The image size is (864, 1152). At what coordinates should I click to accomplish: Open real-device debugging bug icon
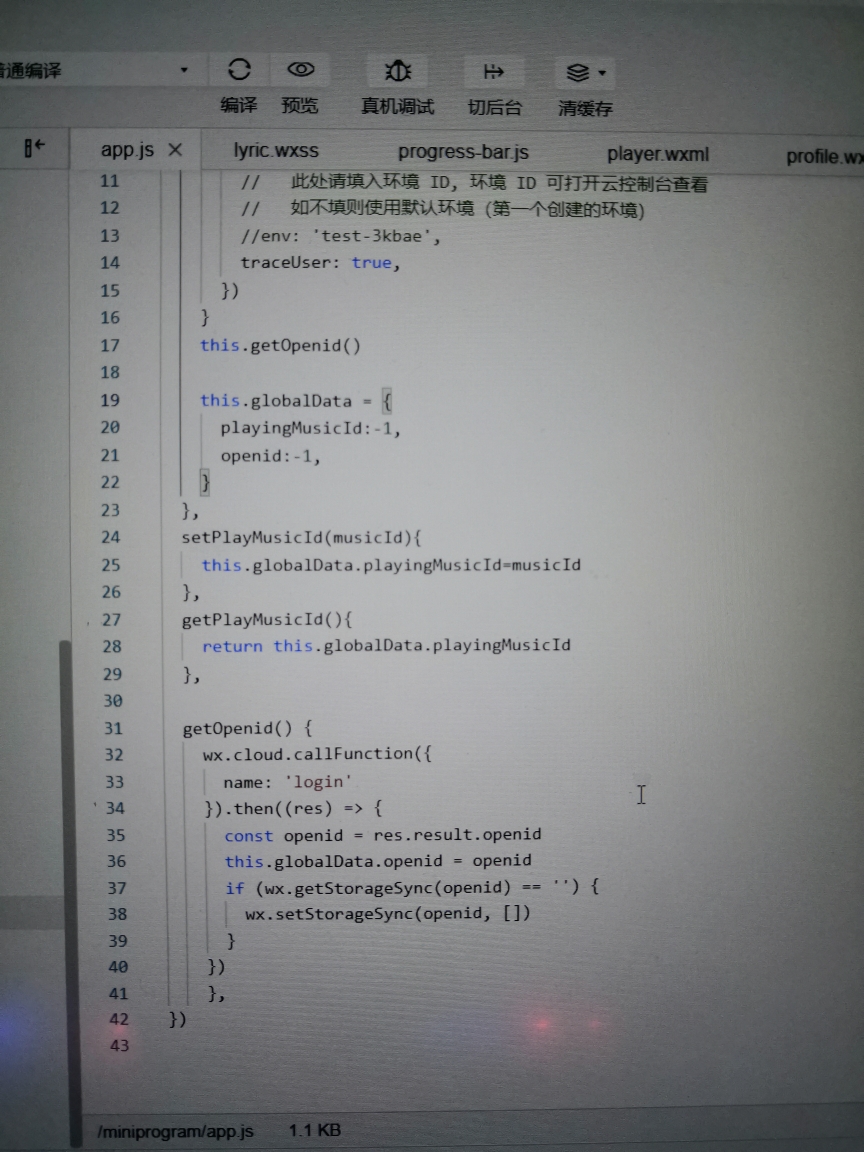click(x=397, y=71)
